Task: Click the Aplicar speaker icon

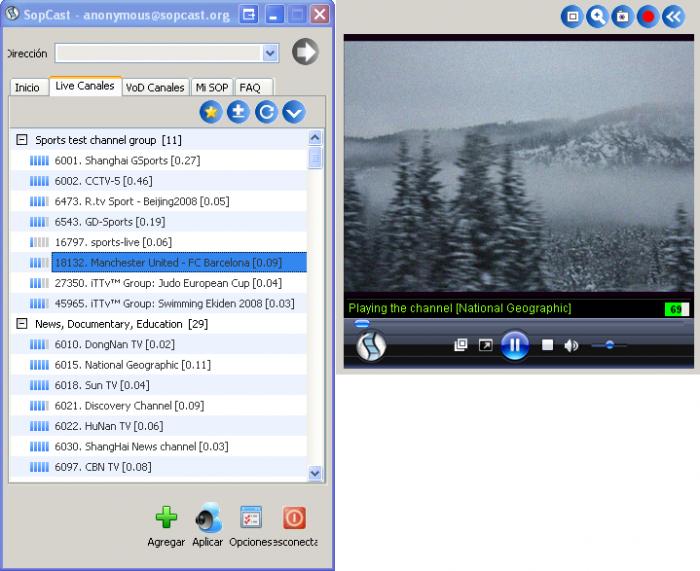Action: [208, 518]
